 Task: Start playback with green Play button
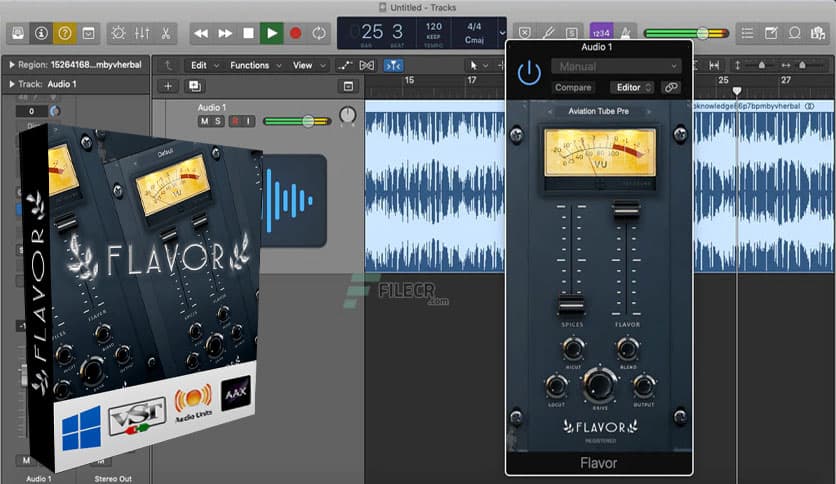271,33
